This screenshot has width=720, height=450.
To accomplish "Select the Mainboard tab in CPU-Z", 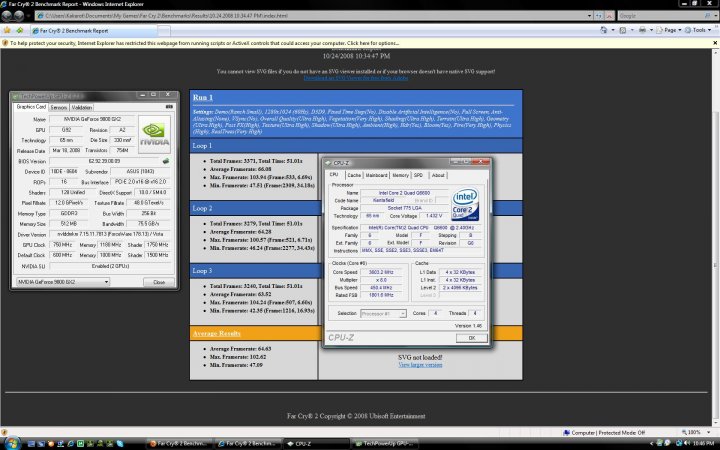I will [377, 175].
